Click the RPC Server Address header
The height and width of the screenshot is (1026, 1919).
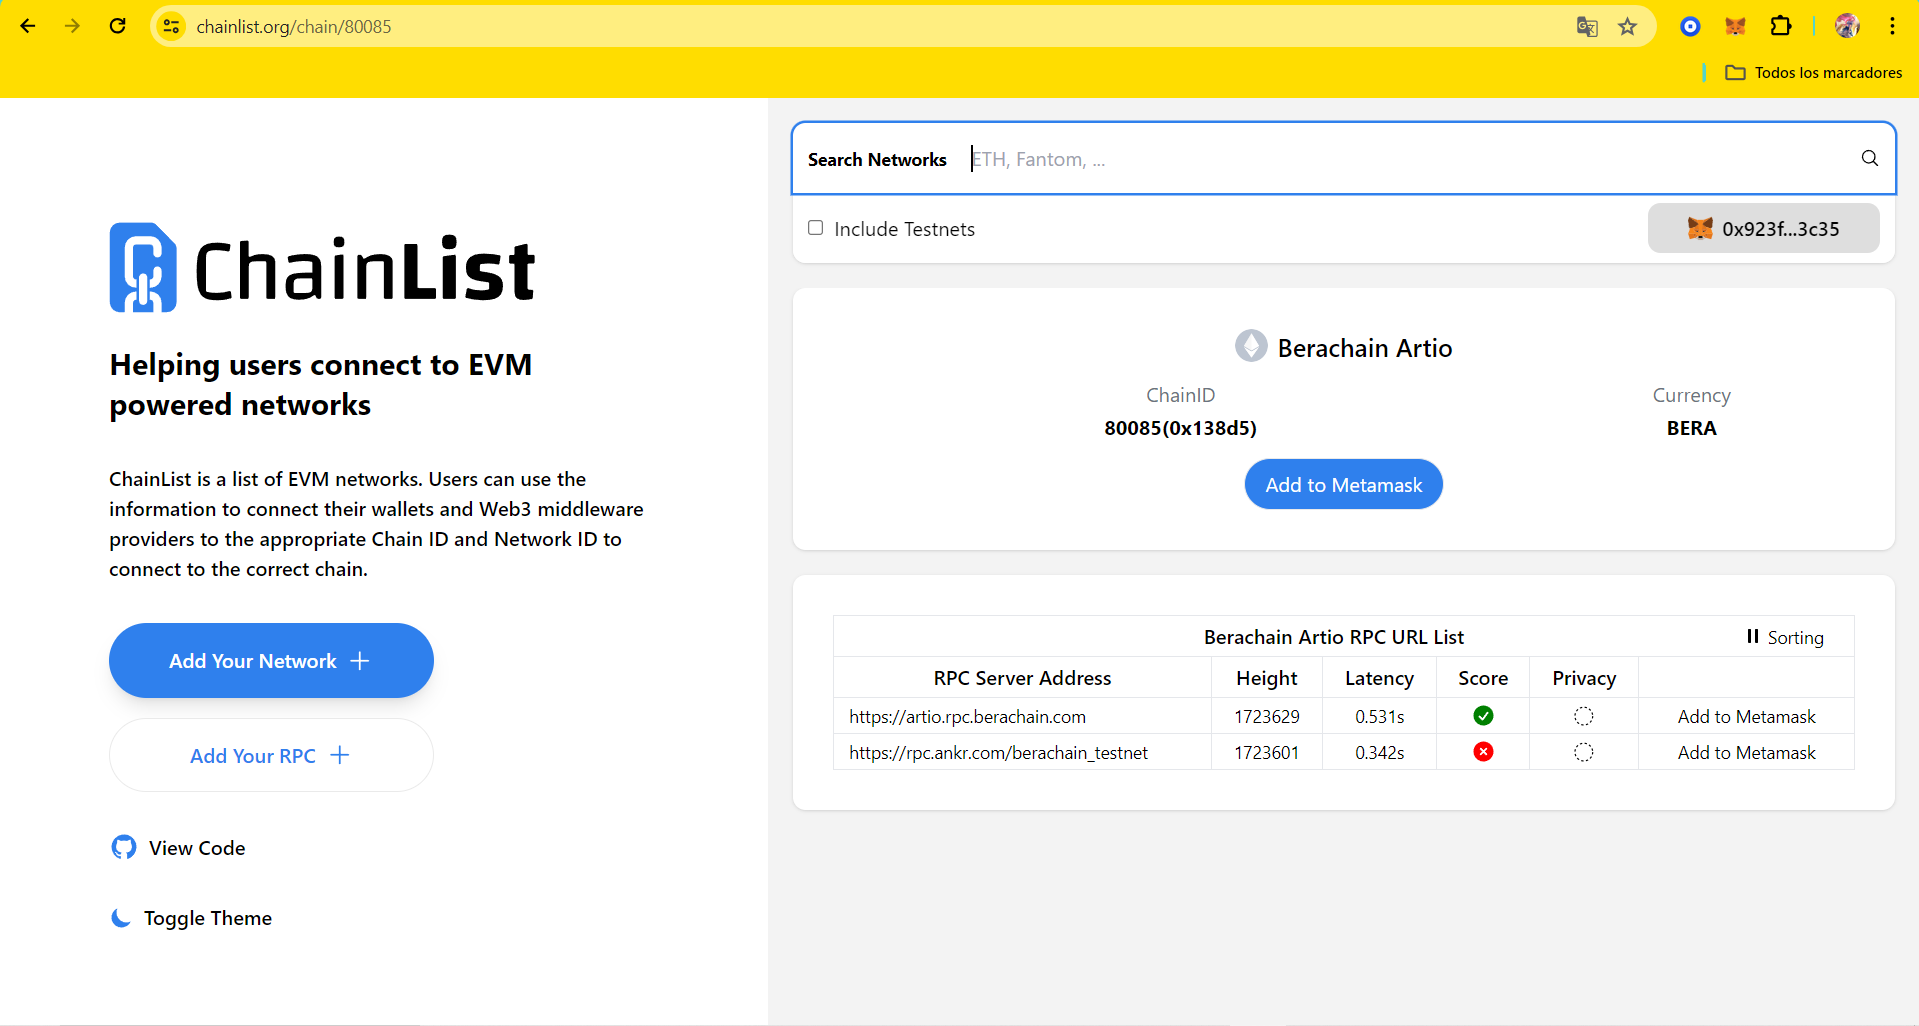tap(1022, 678)
